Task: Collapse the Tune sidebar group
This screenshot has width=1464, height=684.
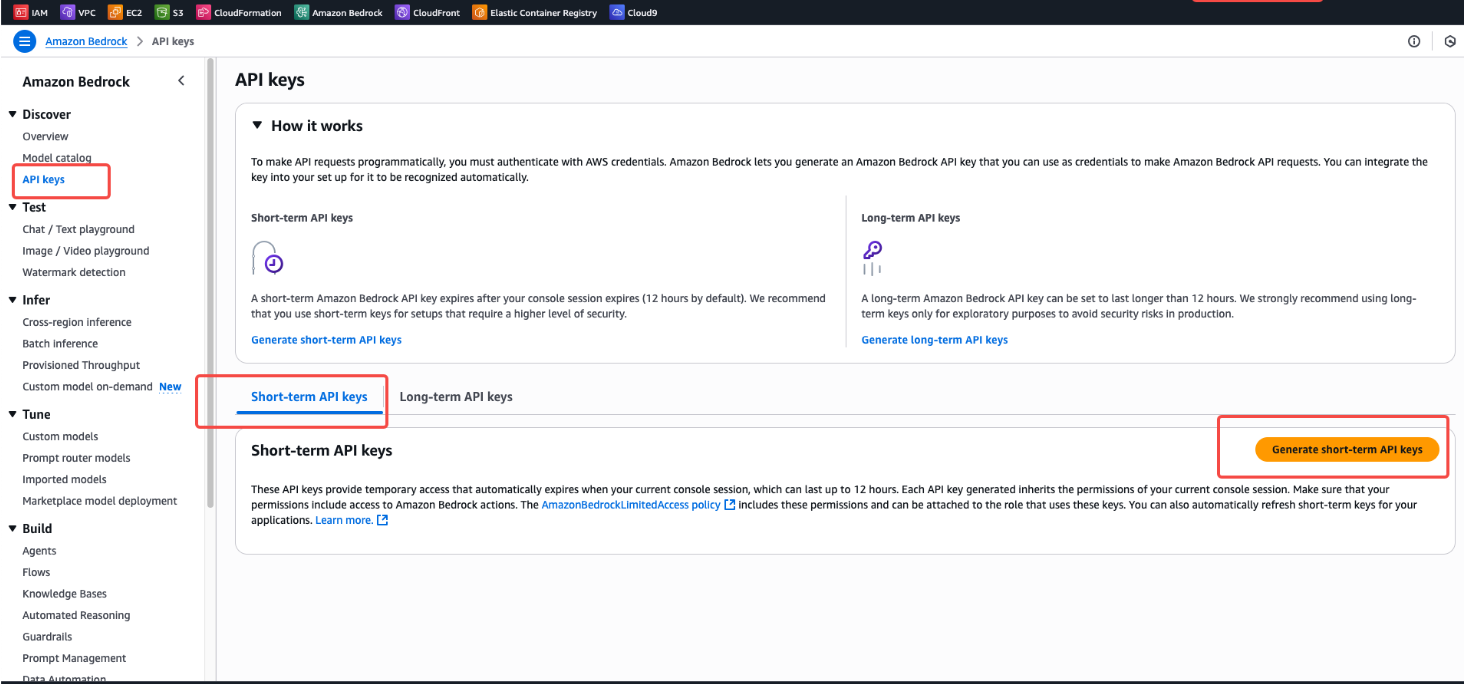Action: [13, 414]
